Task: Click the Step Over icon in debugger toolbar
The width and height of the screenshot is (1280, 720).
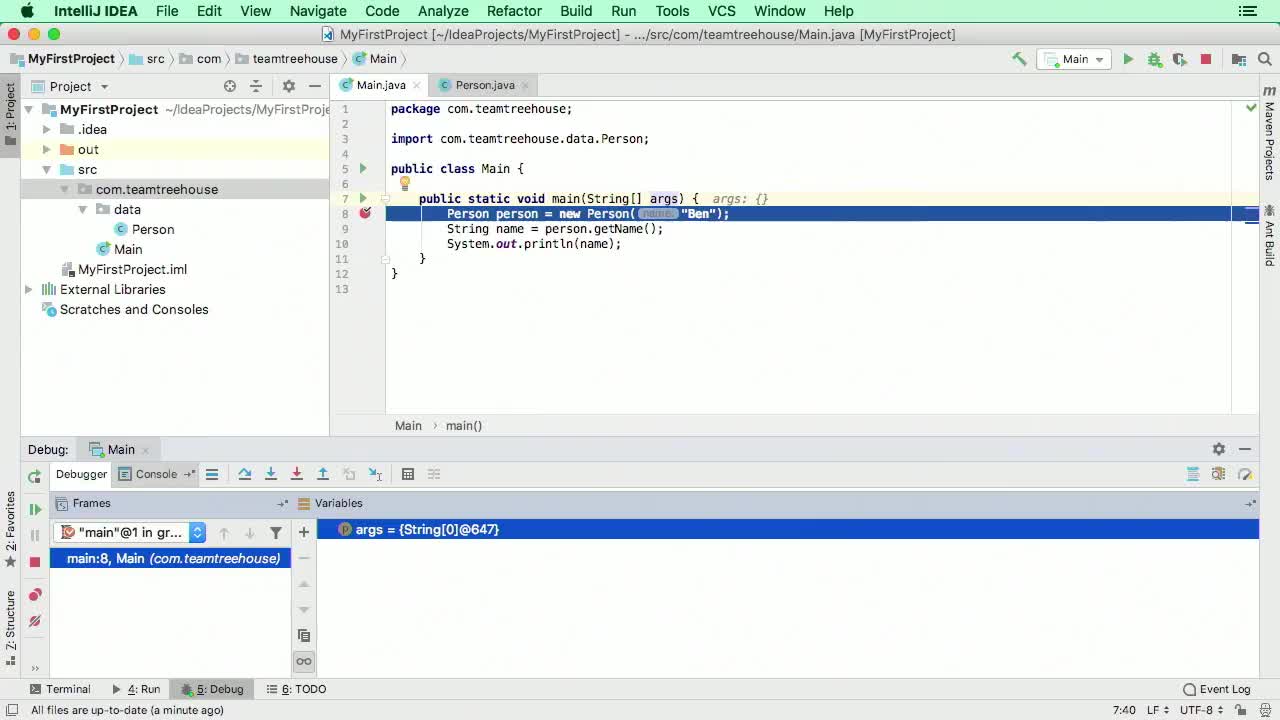Action: [x=245, y=474]
